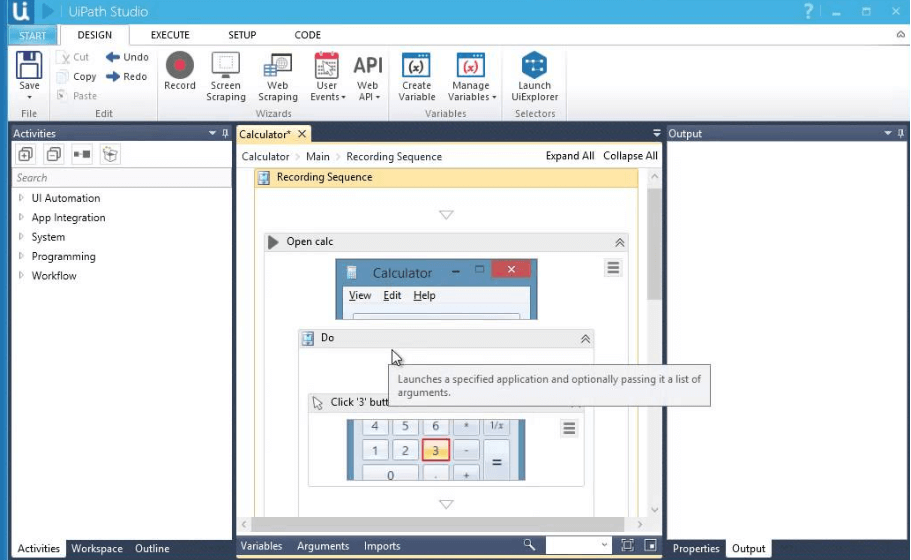The width and height of the screenshot is (911, 560).
Task: Launch UiExplorer from the Selectors group
Action: (x=535, y=77)
